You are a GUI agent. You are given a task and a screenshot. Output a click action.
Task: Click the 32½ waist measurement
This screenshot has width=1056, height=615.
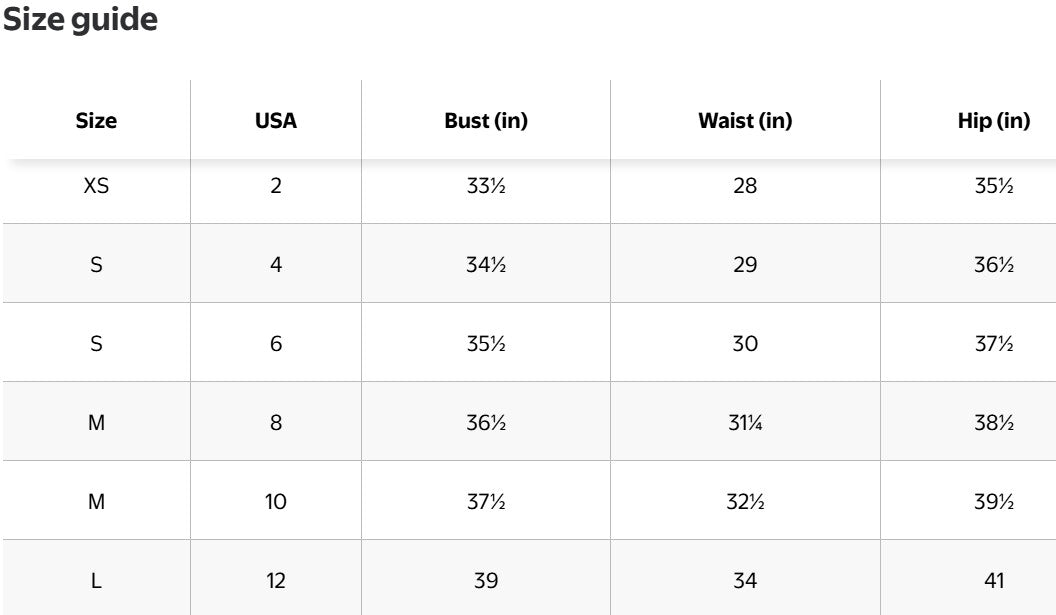point(745,502)
